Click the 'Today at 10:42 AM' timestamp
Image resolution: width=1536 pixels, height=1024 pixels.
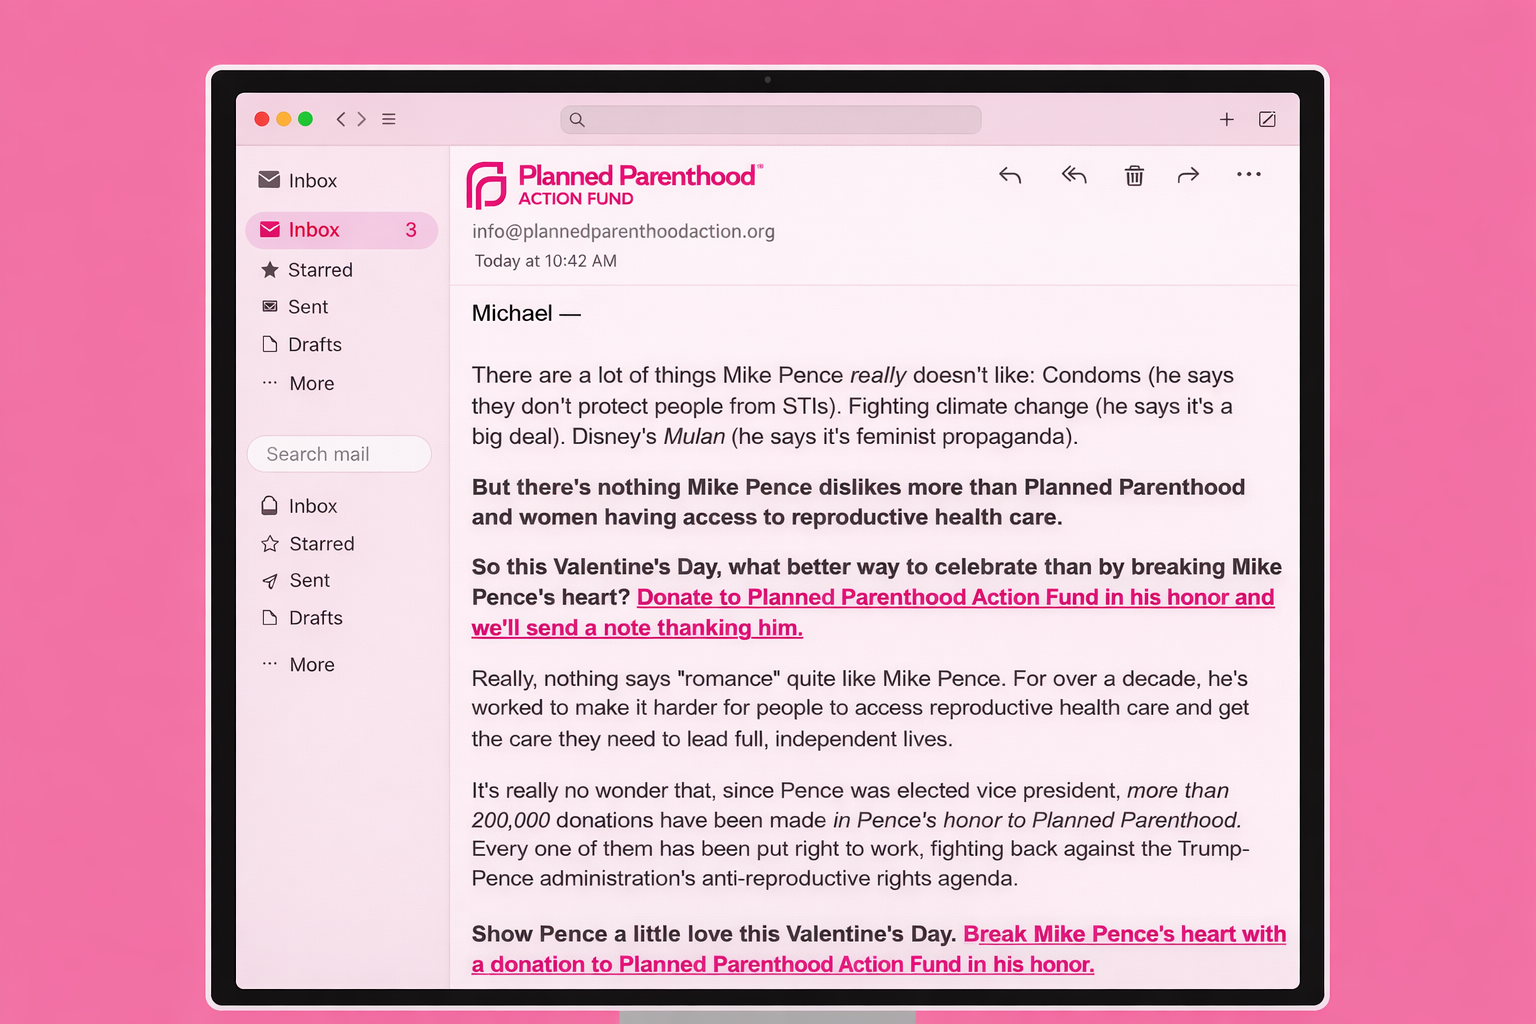tap(546, 261)
